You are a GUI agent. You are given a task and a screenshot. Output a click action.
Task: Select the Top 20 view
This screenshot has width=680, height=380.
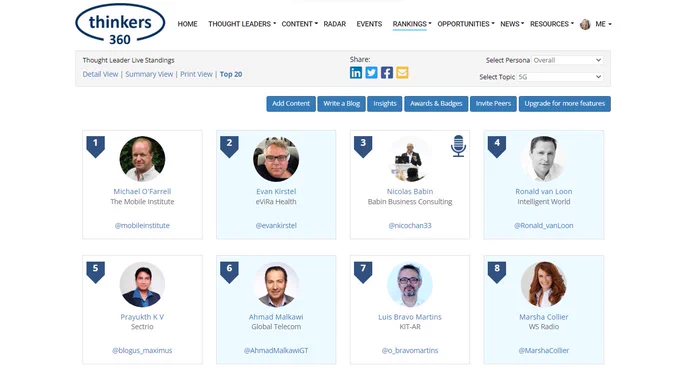pyautogui.click(x=231, y=74)
